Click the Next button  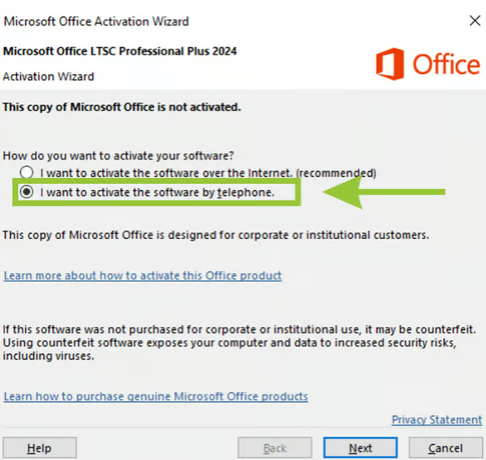(x=360, y=448)
